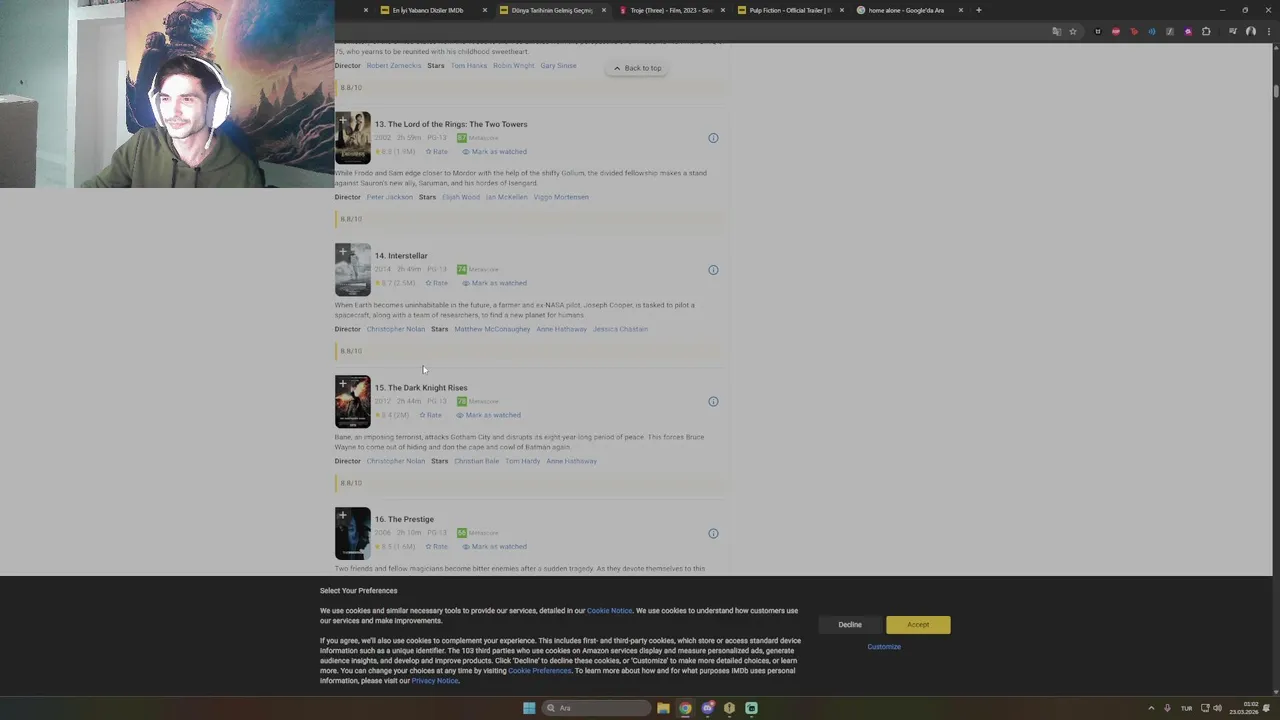The width and height of the screenshot is (1280, 720).
Task: Open '13. The Lord of the Rings: The Two Towers'
Action: coord(451,124)
